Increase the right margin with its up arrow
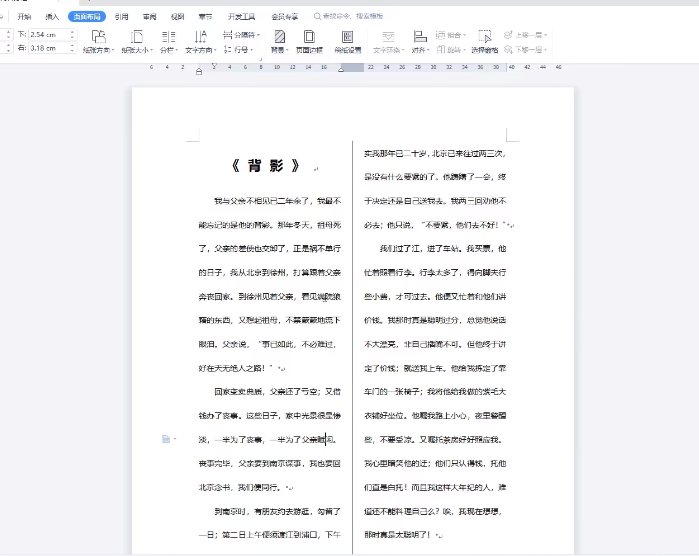 point(73,45)
